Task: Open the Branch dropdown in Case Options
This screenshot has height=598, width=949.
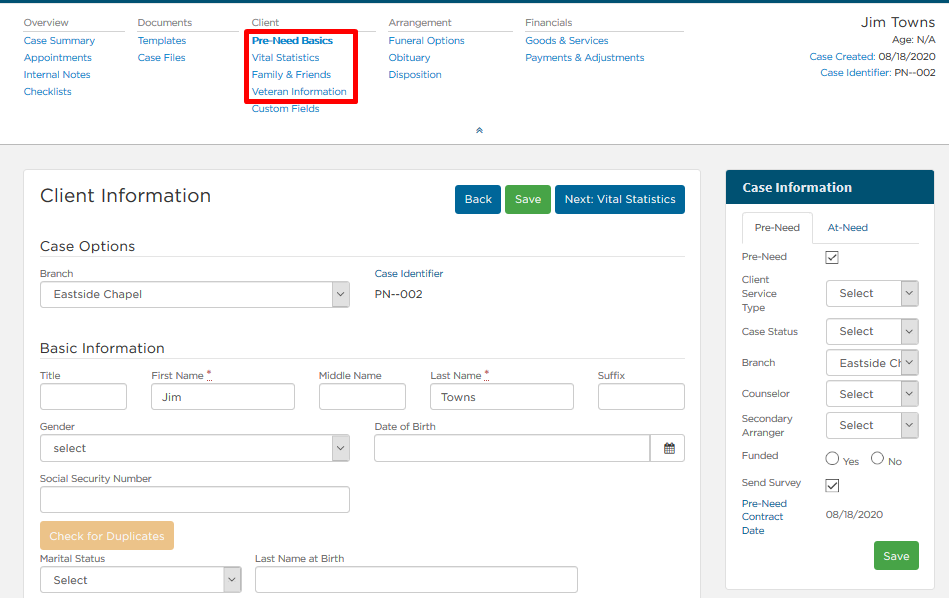Action: (195, 294)
